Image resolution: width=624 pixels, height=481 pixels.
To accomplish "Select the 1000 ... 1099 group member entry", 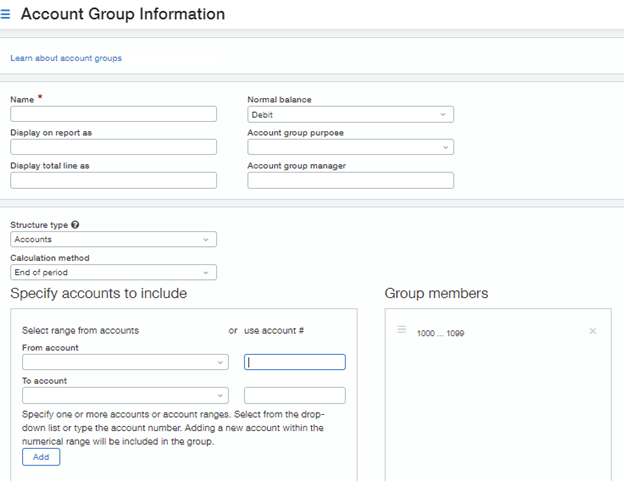I will (441, 332).
